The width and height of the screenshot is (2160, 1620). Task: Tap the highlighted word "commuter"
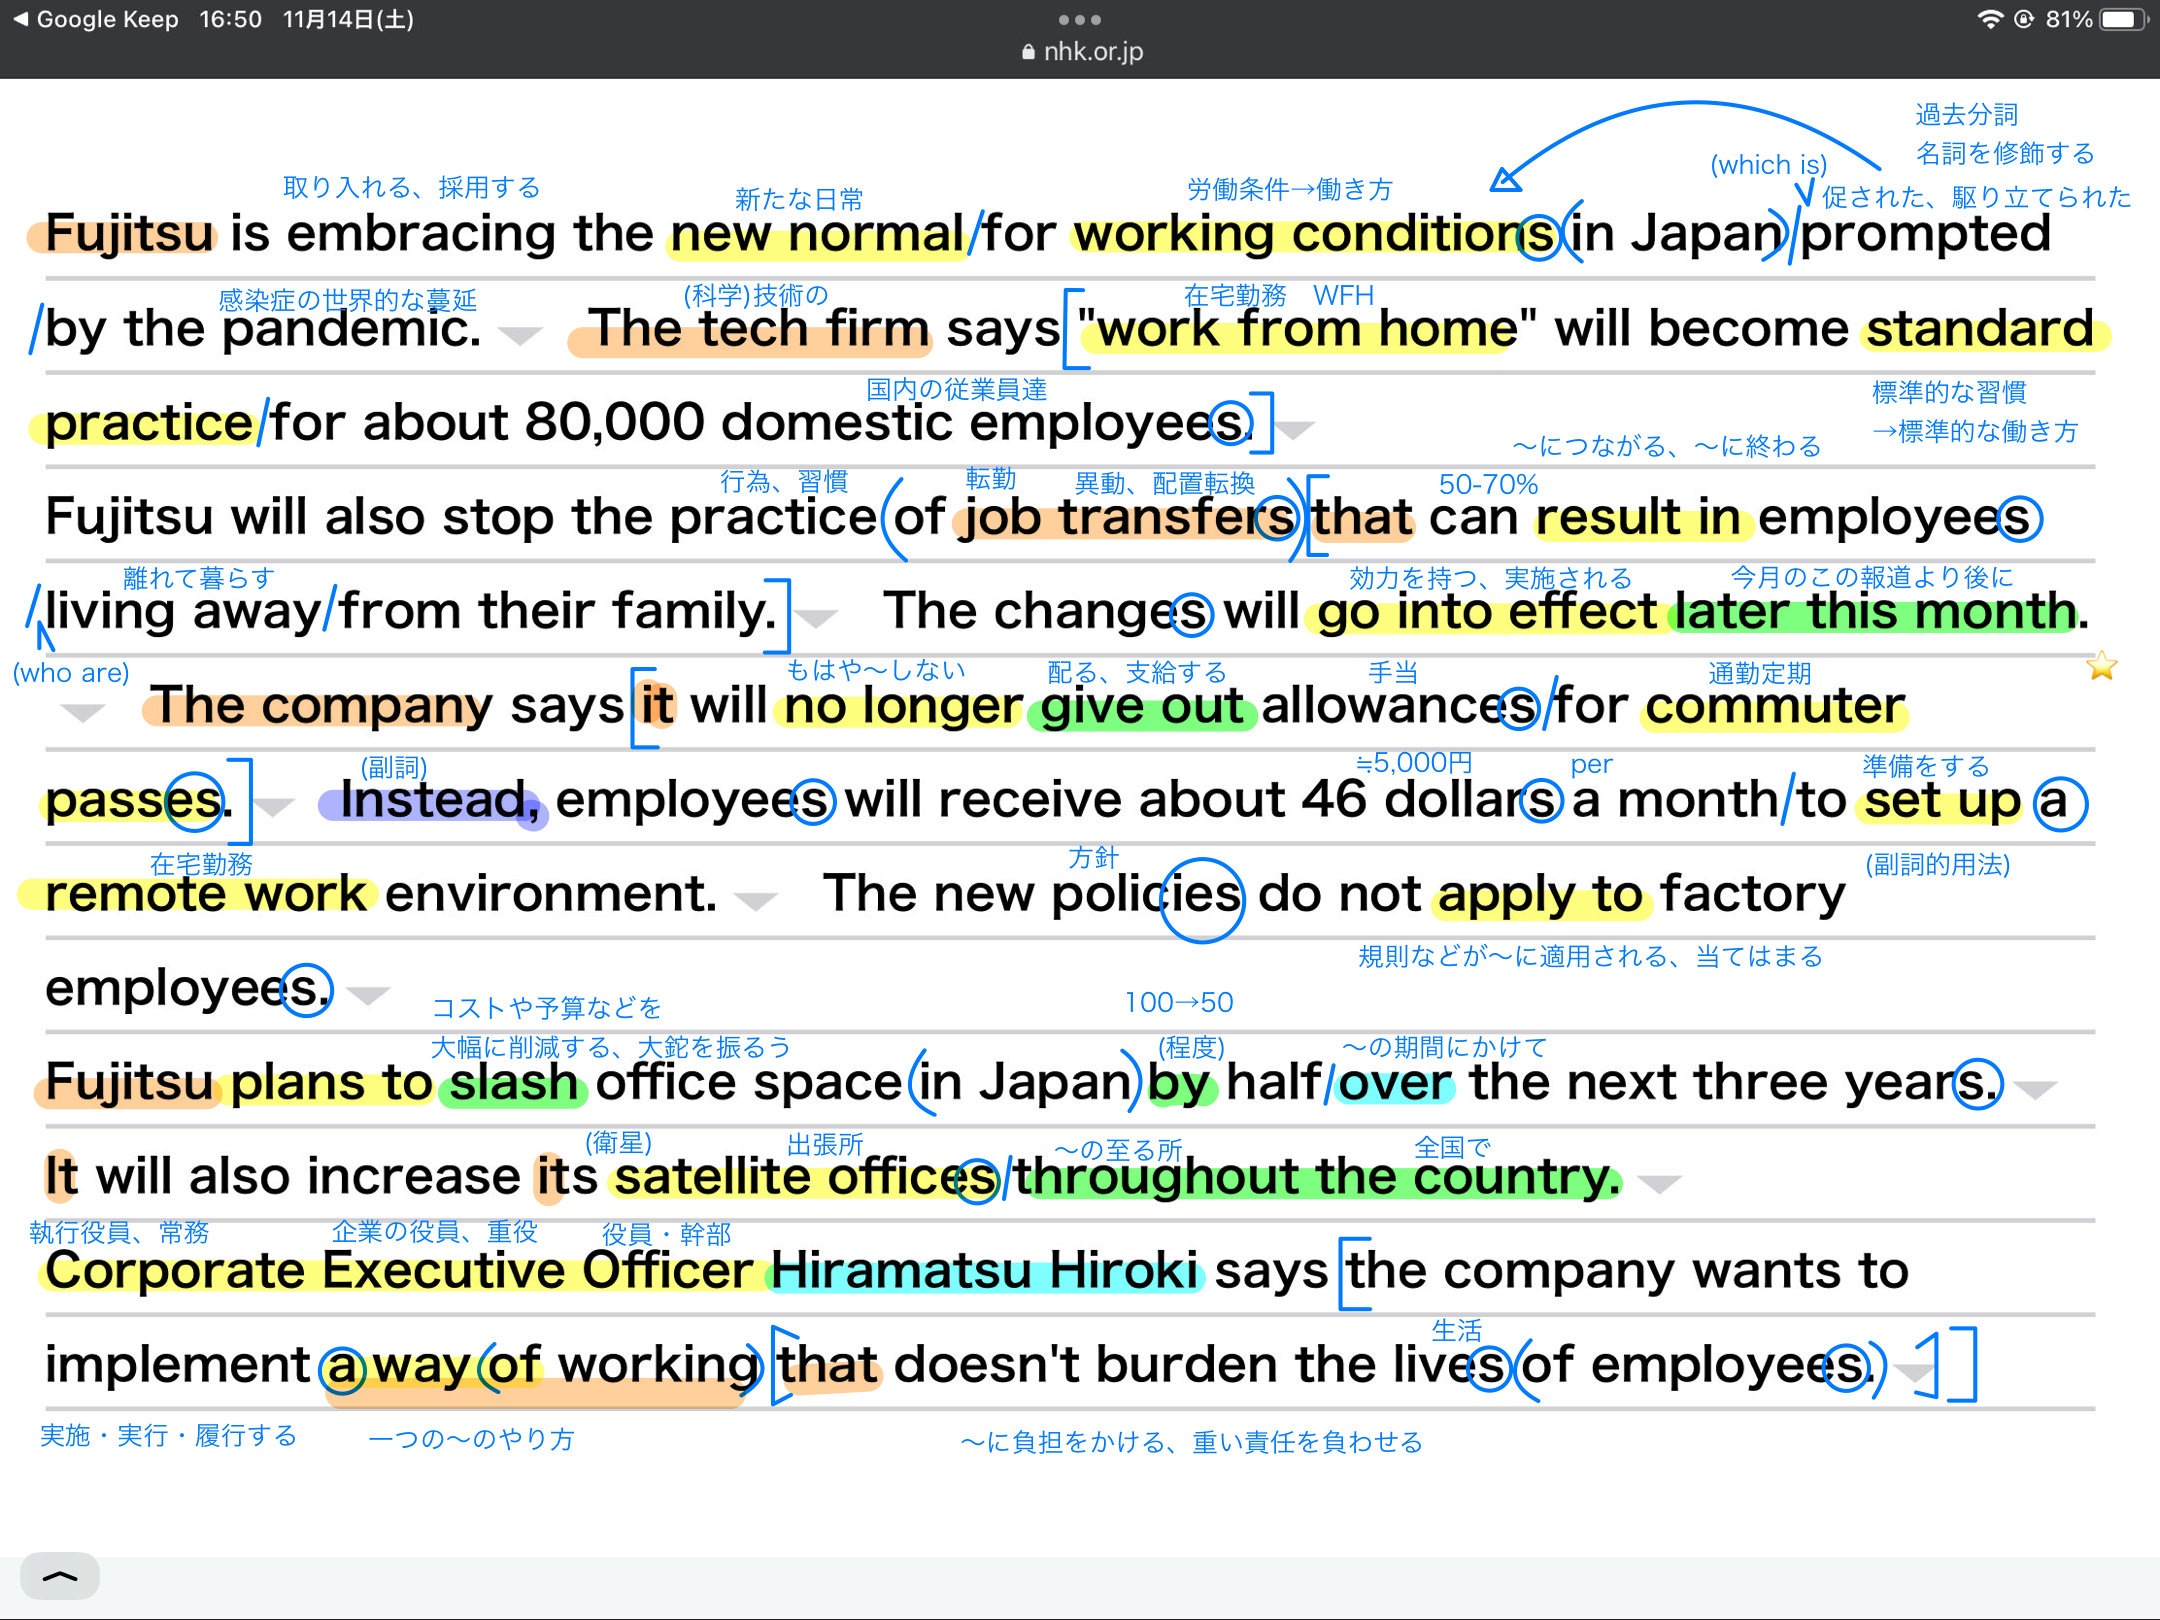click(x=1775, y=706)
